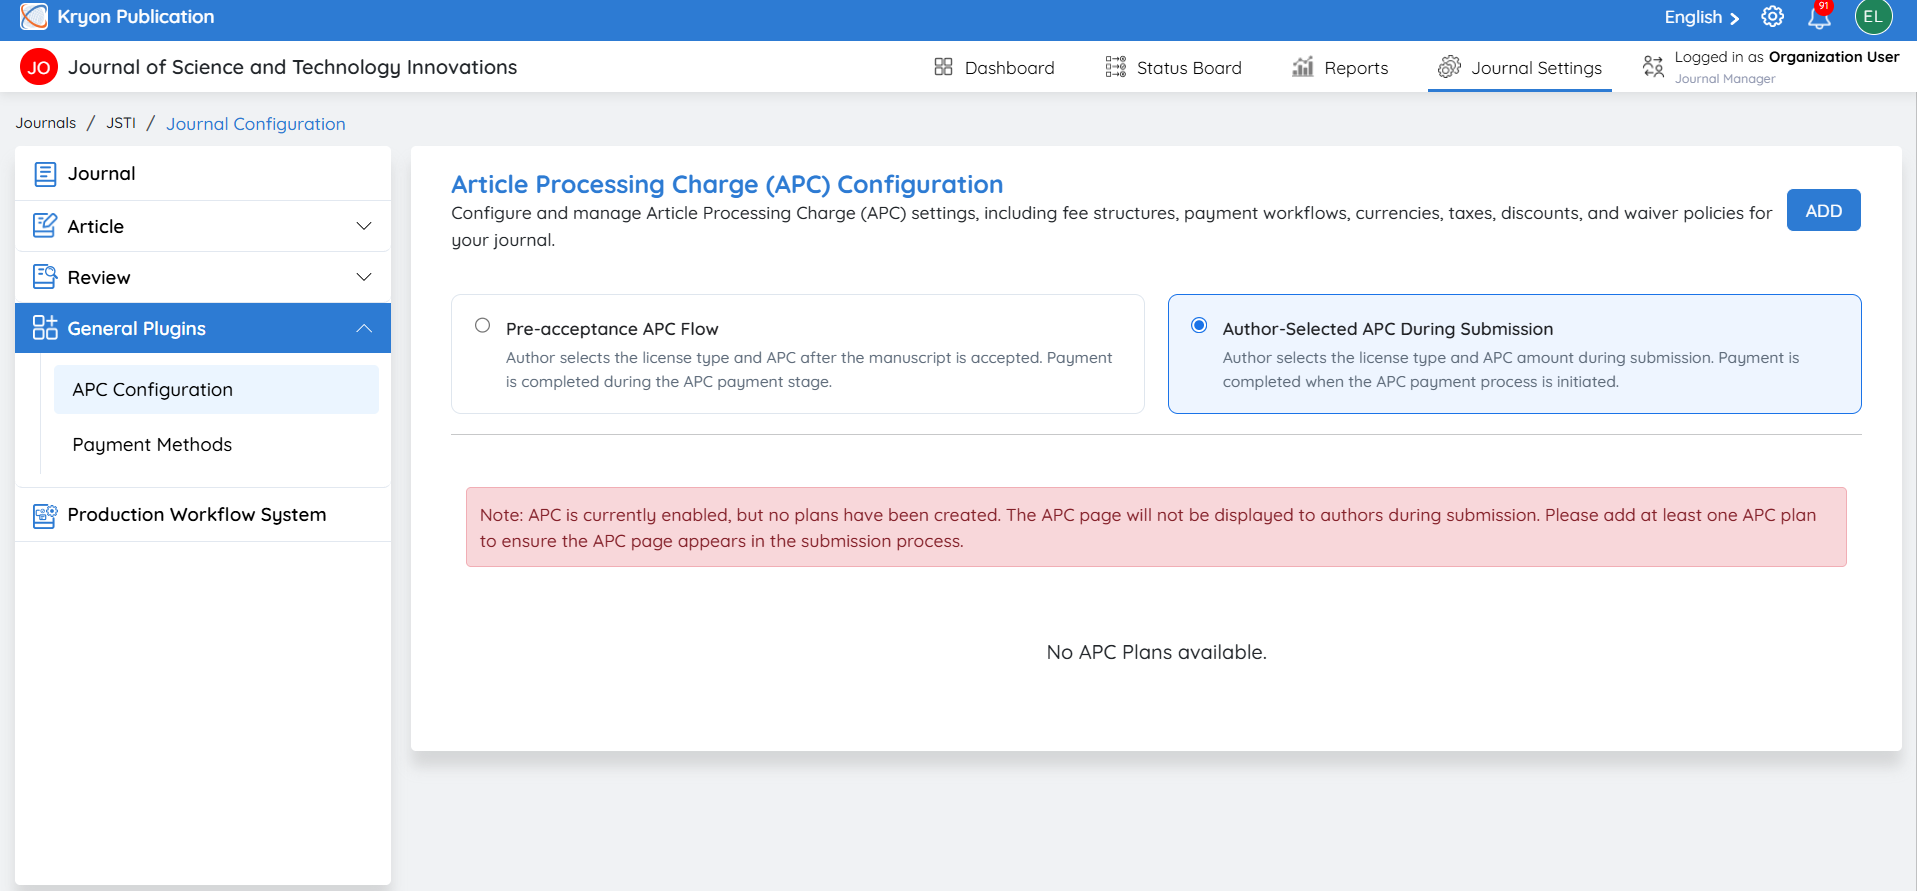Click the Journal Configuration breadcrumb

(256, 124)
